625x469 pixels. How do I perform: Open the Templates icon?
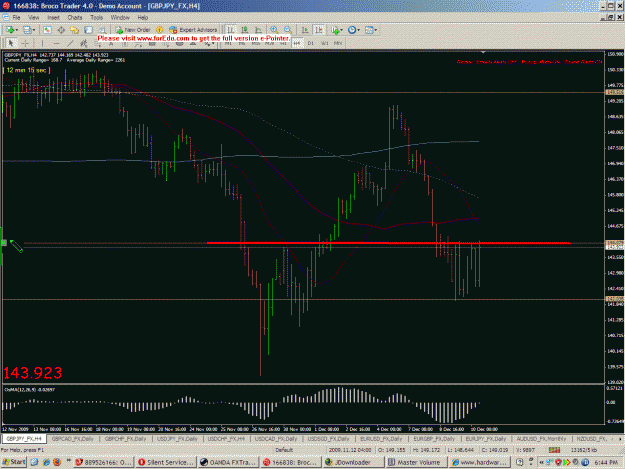369,30
